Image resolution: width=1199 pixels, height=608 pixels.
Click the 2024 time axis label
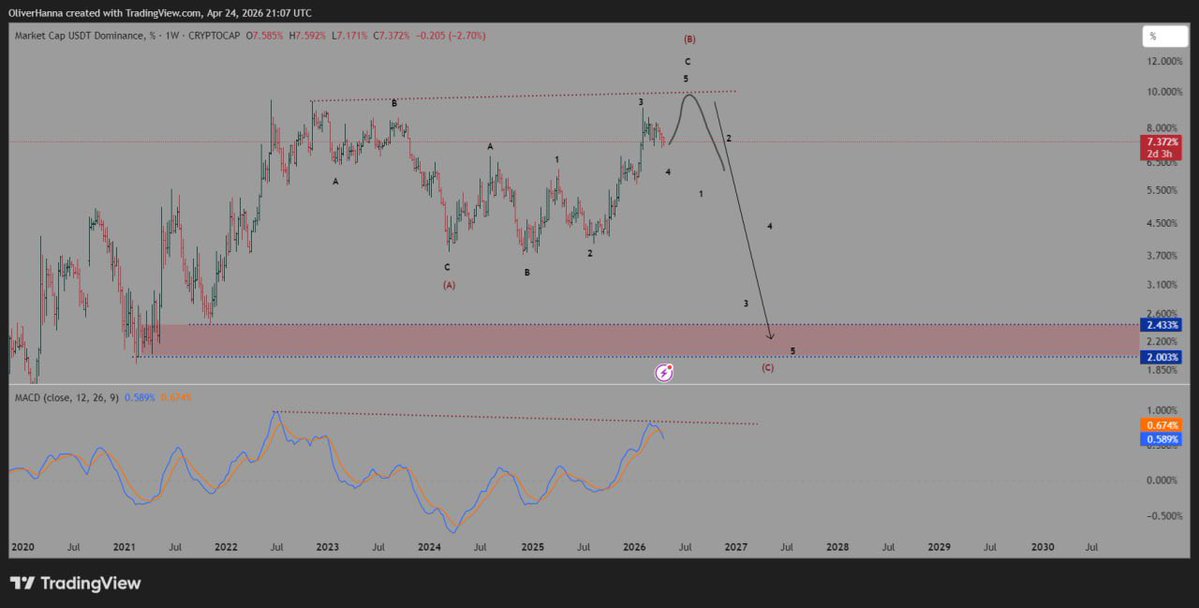tap(429, 548)
